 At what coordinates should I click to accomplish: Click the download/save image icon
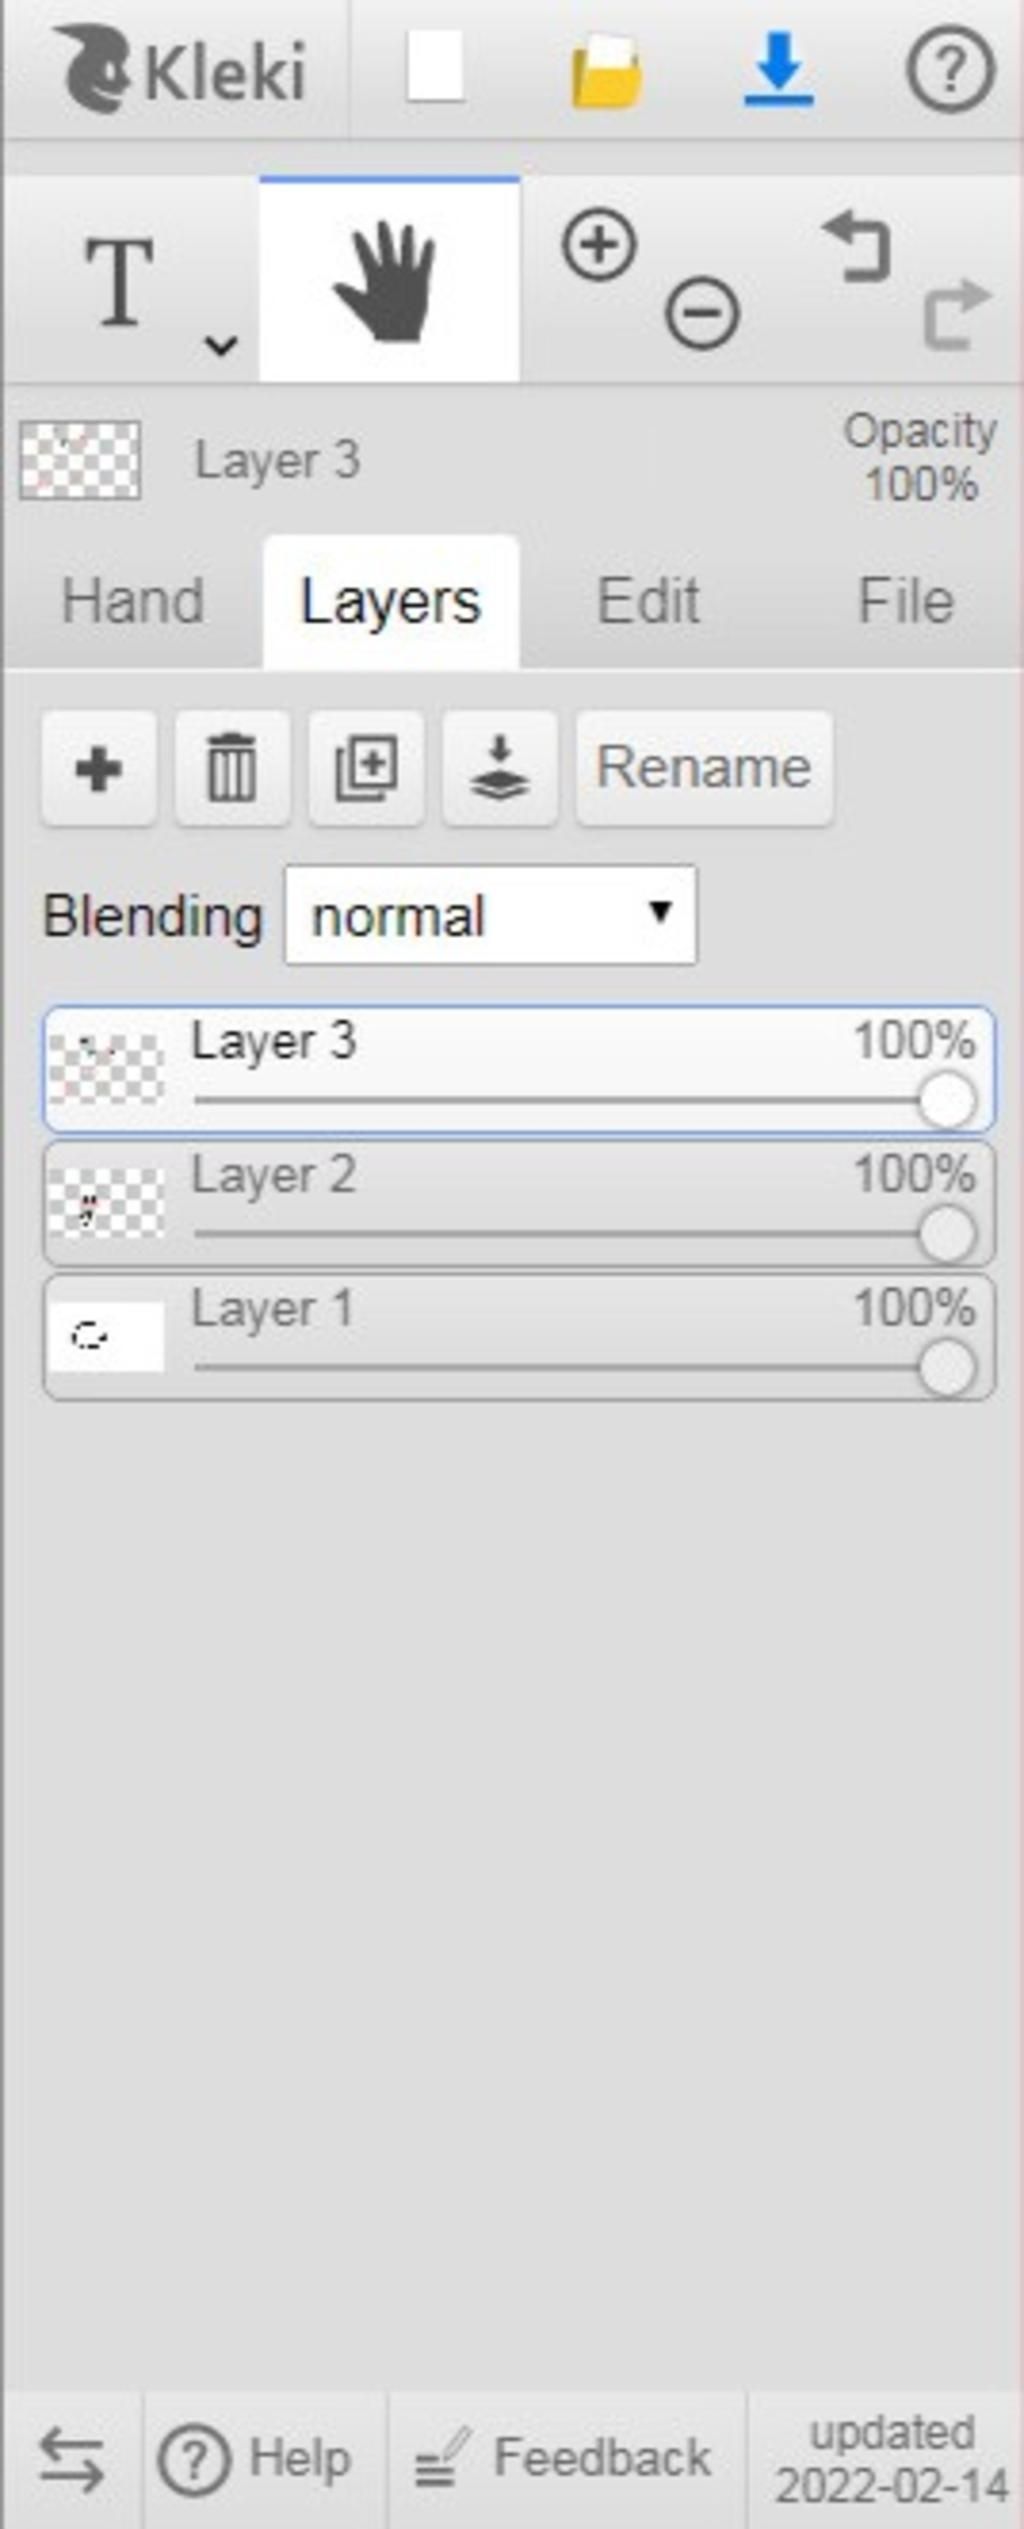779,69
